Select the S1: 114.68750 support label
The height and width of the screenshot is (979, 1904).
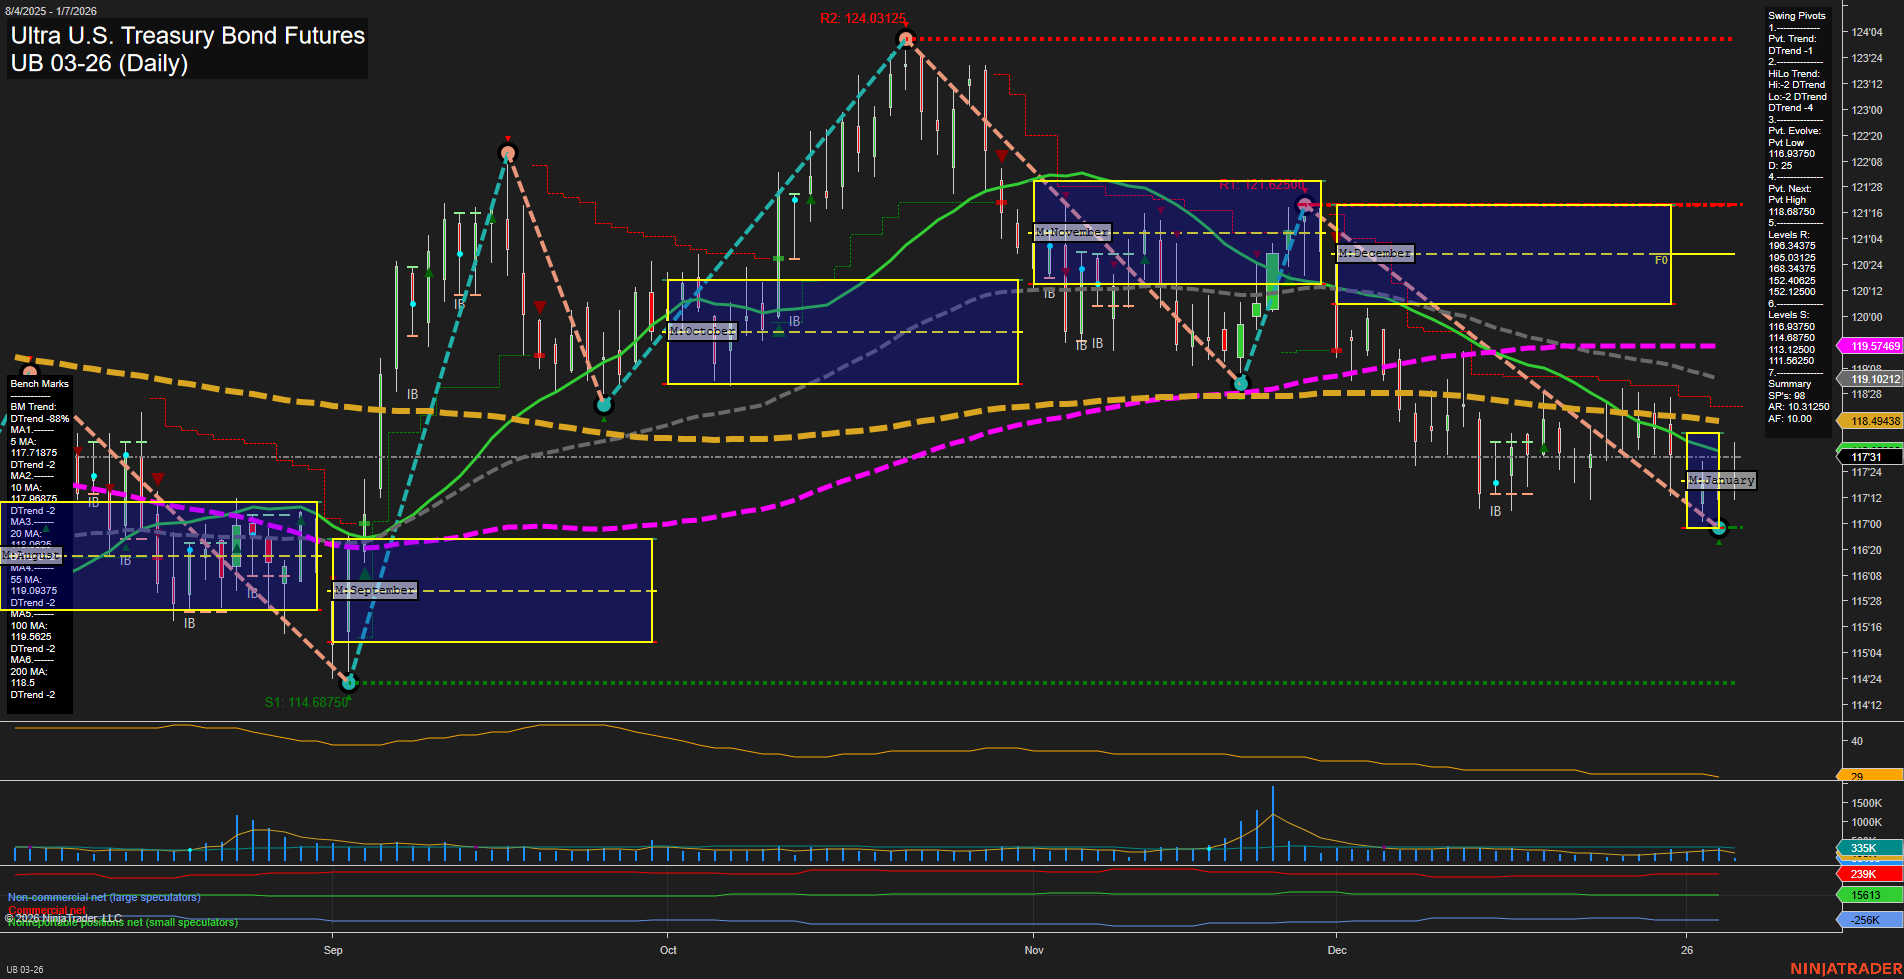click(306, 702)
